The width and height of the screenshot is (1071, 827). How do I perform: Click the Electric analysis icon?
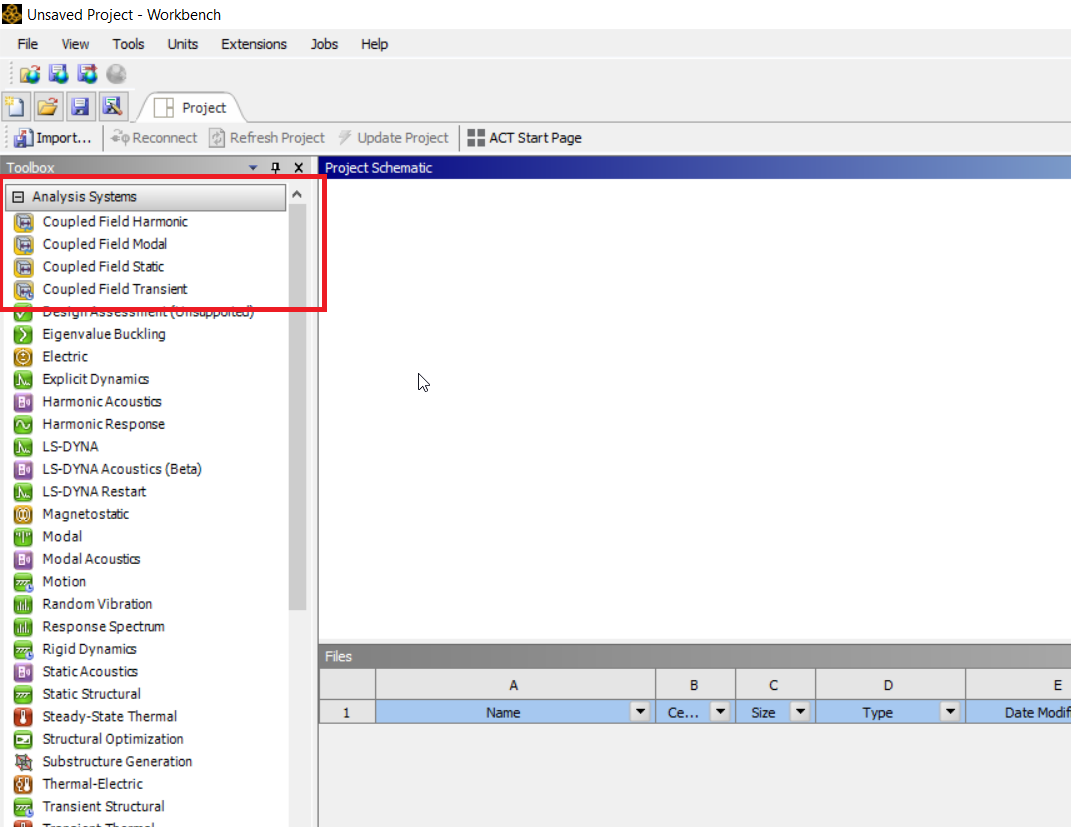click(x=23, y=357)
